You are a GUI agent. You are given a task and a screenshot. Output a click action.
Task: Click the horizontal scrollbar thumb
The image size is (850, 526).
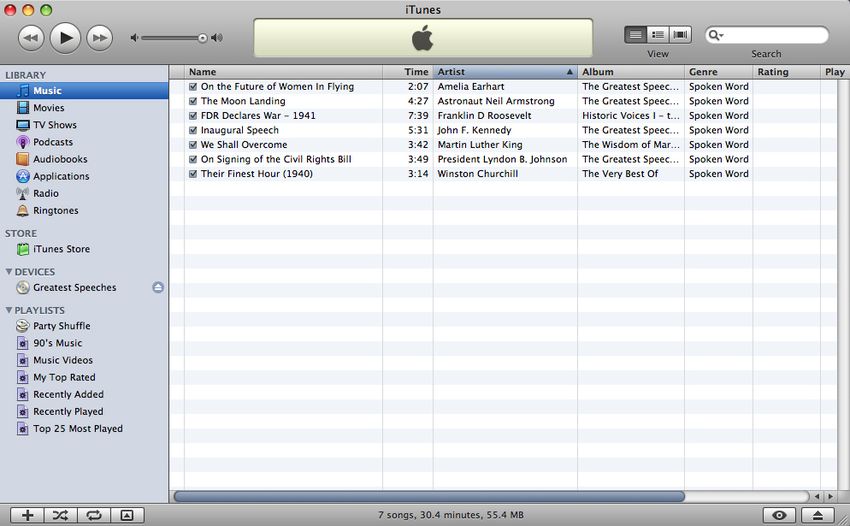pos(429,496)
